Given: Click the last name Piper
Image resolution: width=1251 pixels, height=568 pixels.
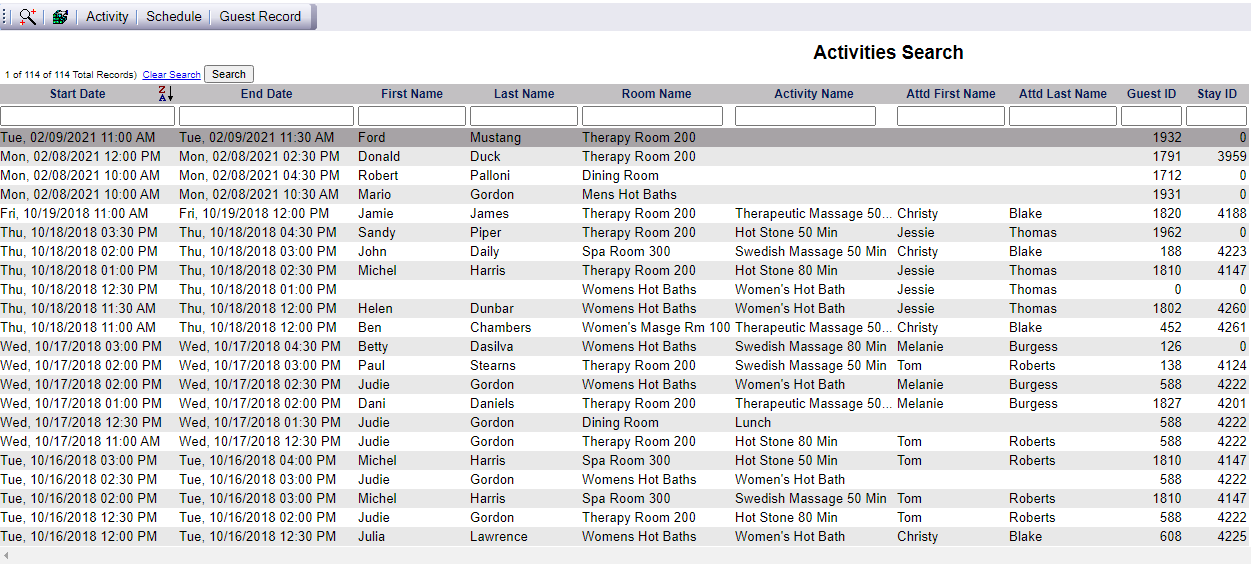Looking at the screenshot, I should click(x=485, y=232).
